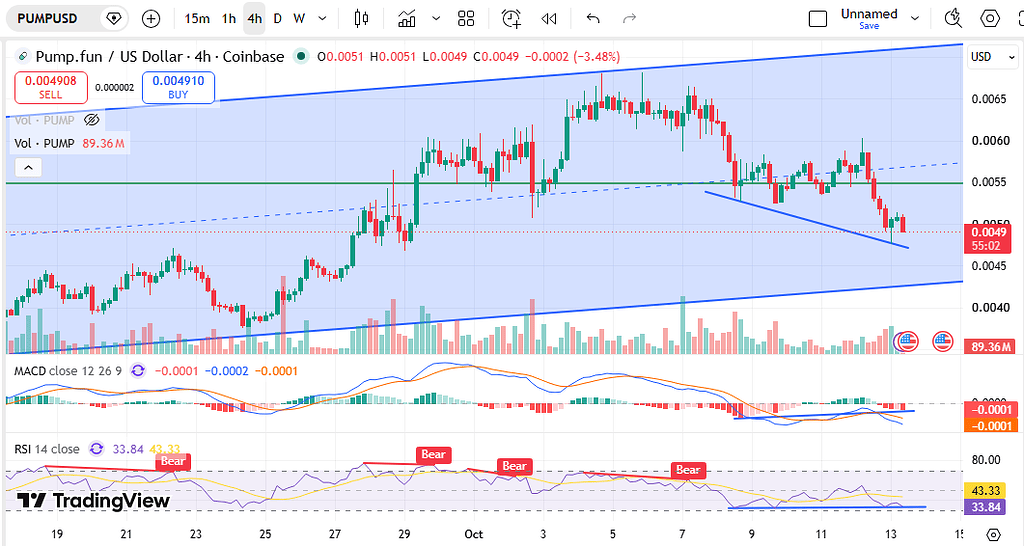1024x546 pixels.
Task: Open the USD currency dropdown
Action: pyautogui.click(x=993, y=57)
